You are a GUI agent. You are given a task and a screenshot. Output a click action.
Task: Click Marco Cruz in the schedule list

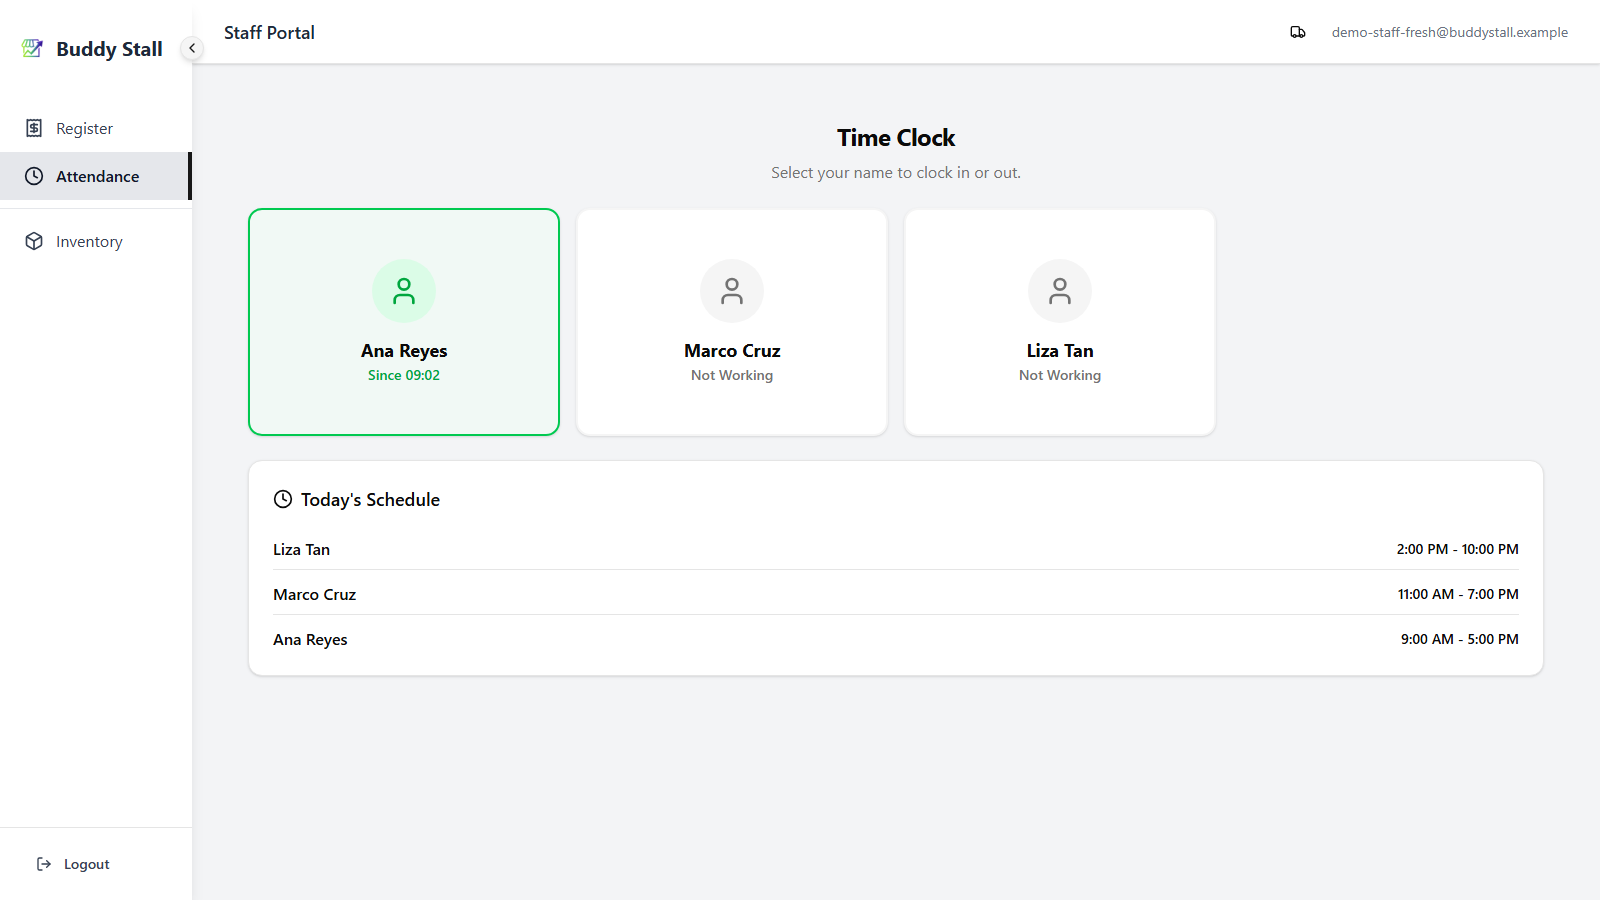314,594
